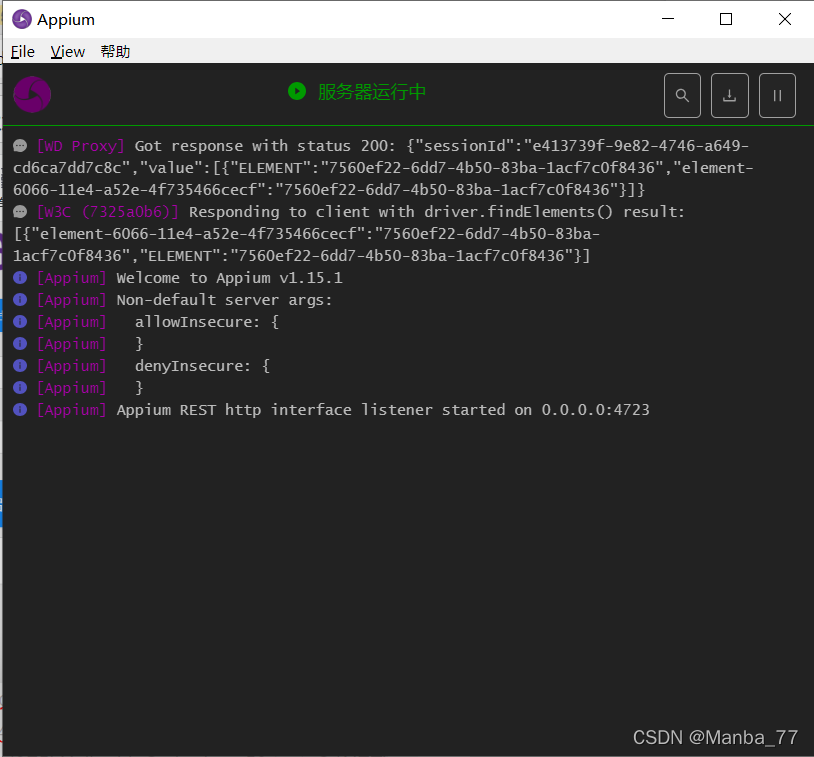Open the log search tool

[682, 96]
